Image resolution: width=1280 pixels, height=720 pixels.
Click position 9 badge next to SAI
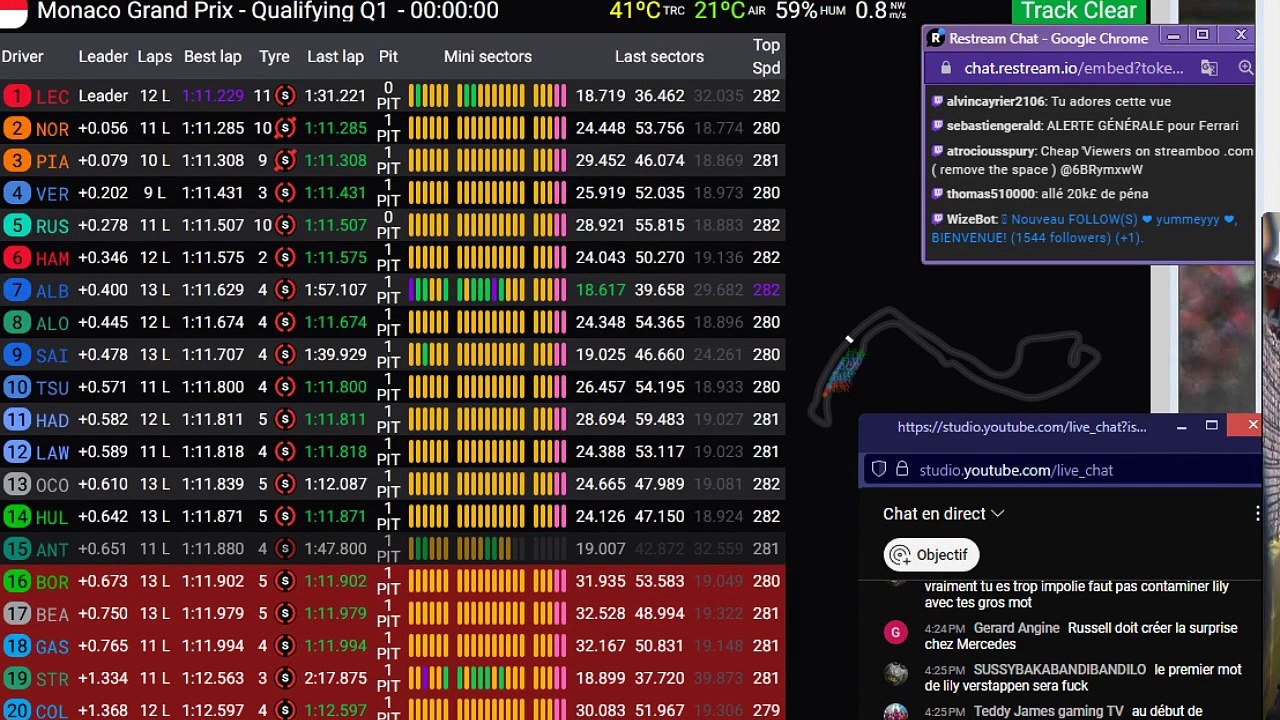click(x=17, y=354)
